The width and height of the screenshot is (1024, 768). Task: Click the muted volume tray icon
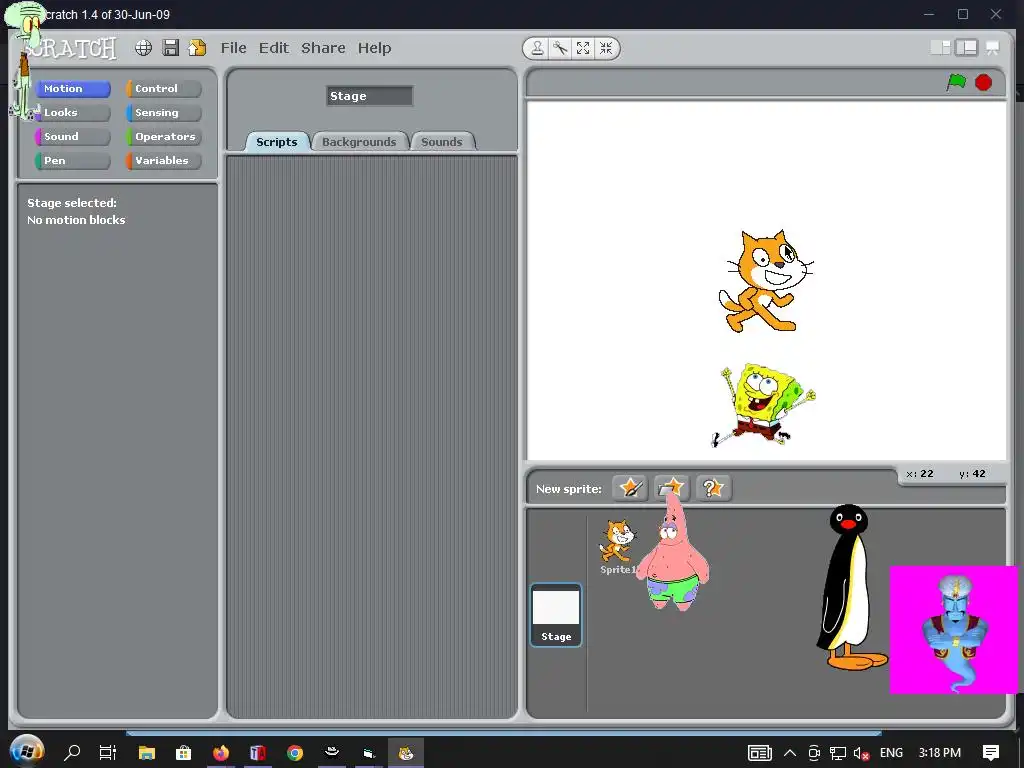pos(861,753)
